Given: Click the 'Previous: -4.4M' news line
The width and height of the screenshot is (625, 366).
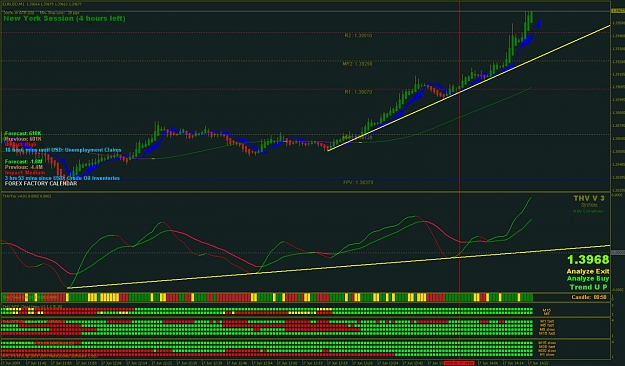Looking at the screenshot, I should click(x=24, y=167).
